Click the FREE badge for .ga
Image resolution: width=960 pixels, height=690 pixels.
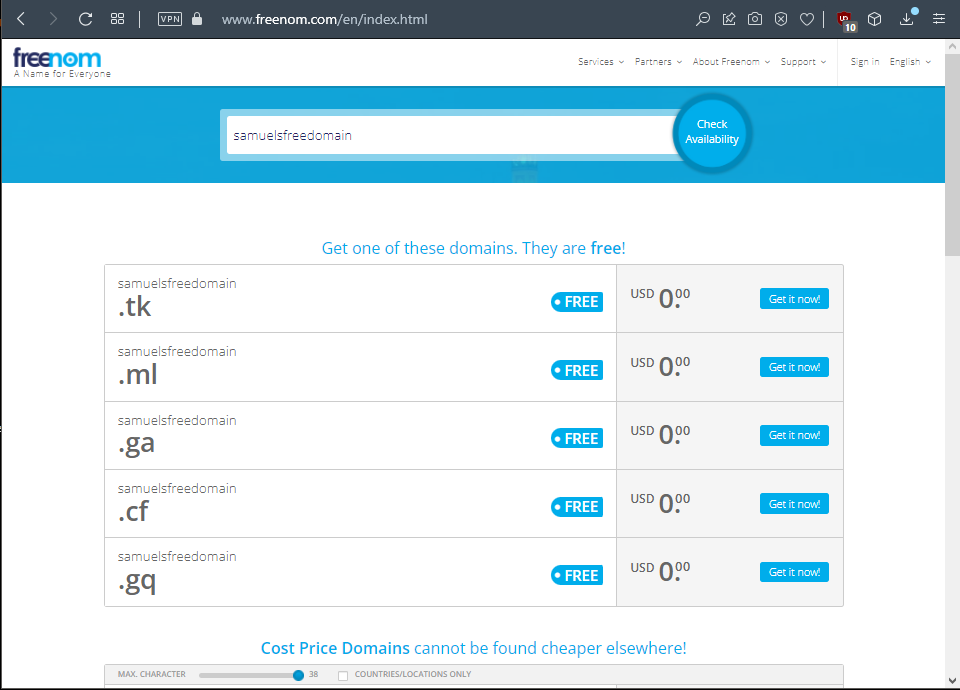pos(577,438)
